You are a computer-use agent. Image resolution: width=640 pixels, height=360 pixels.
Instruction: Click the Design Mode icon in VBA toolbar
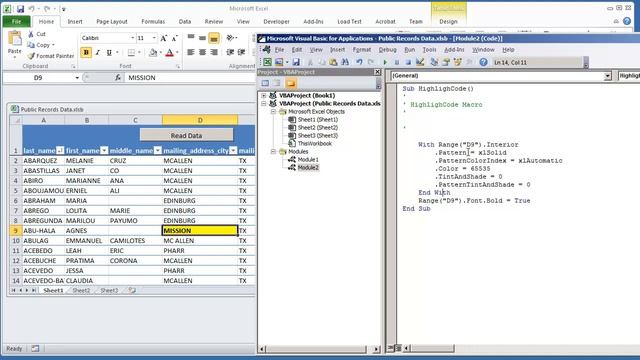(x=420, y=62)
